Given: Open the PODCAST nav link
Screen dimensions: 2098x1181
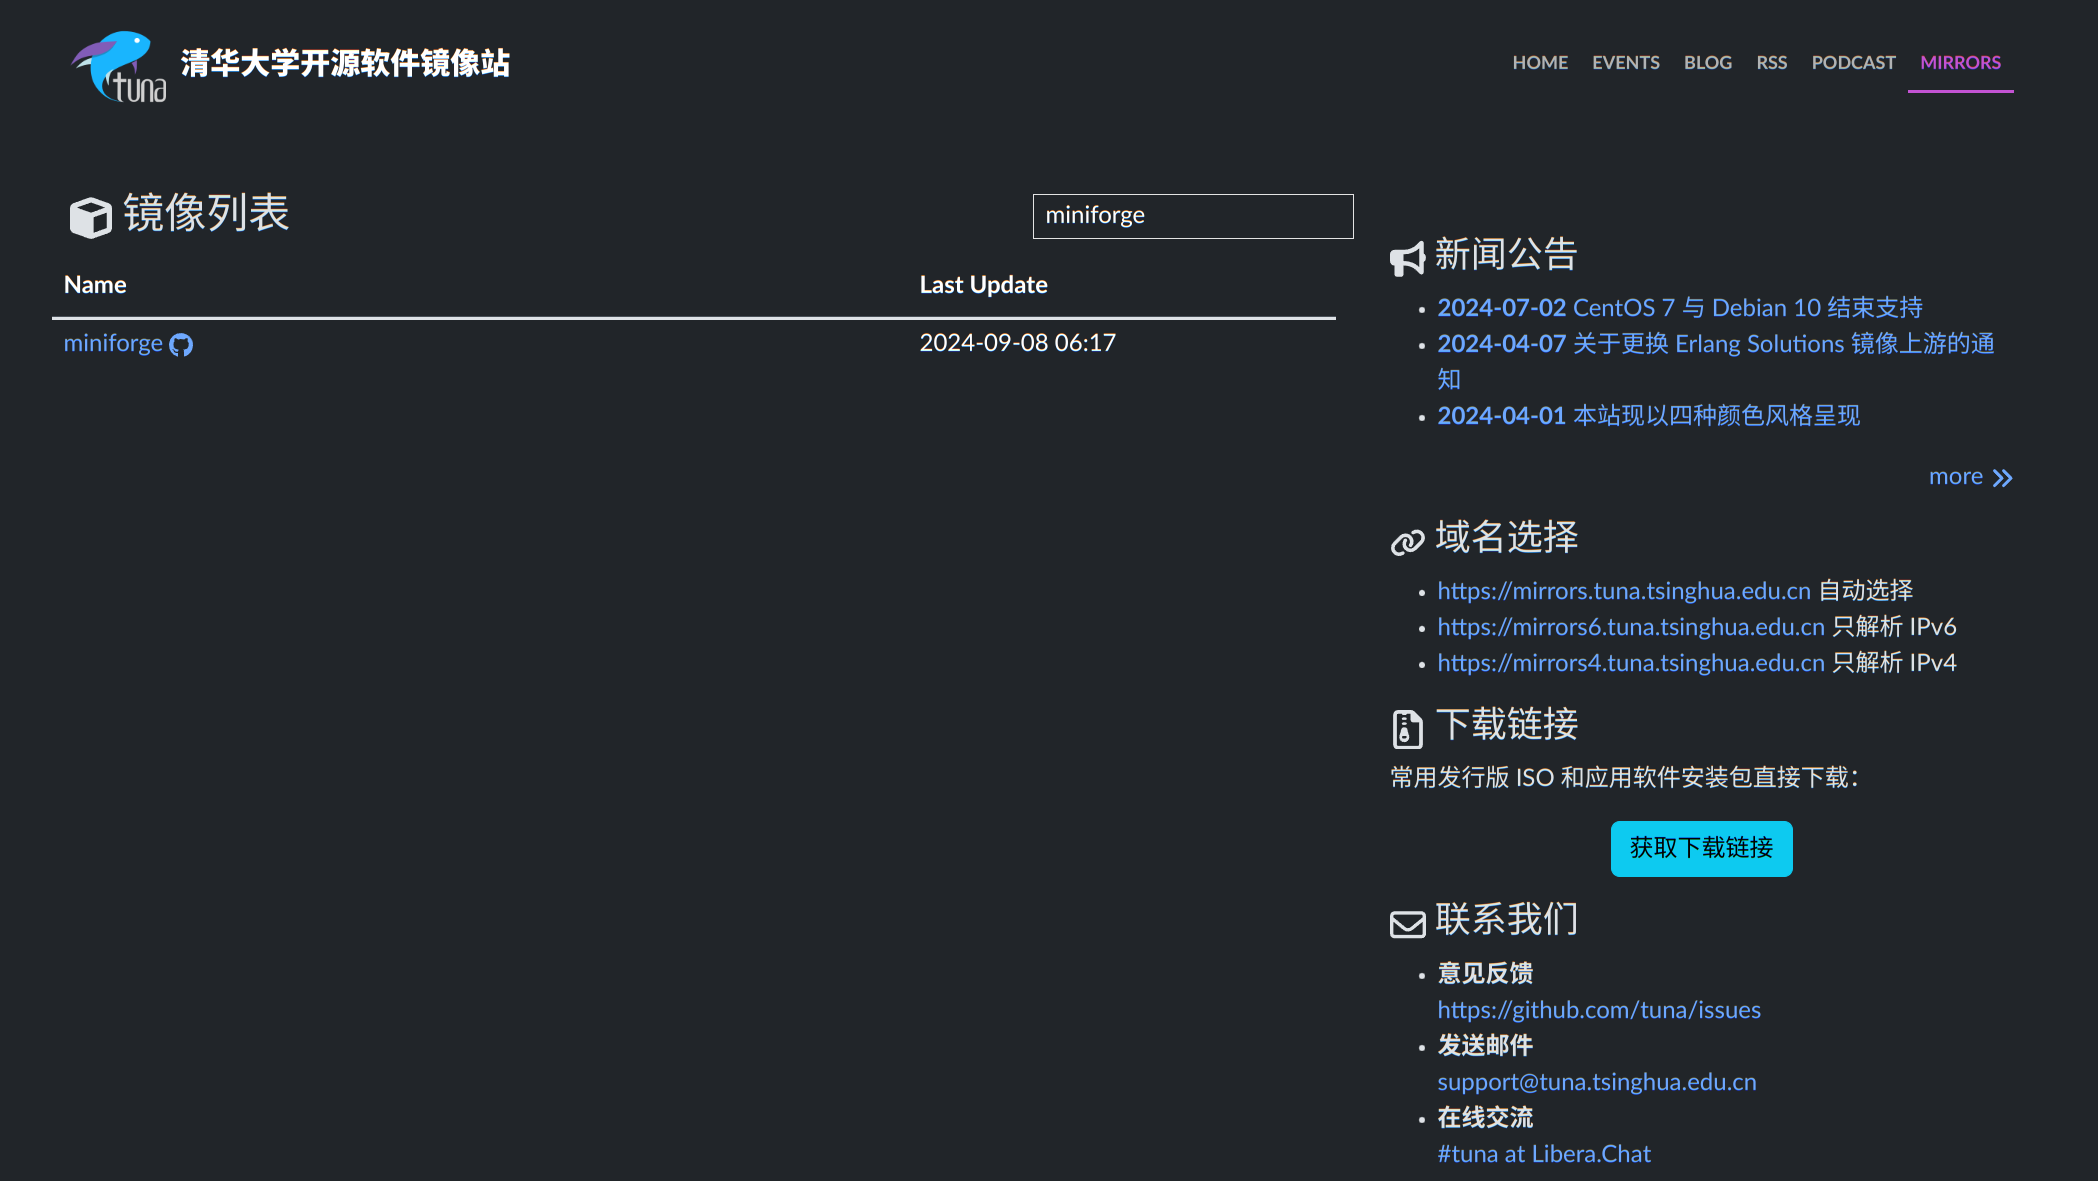Looking at the screenshot, I should (1854, 62).
